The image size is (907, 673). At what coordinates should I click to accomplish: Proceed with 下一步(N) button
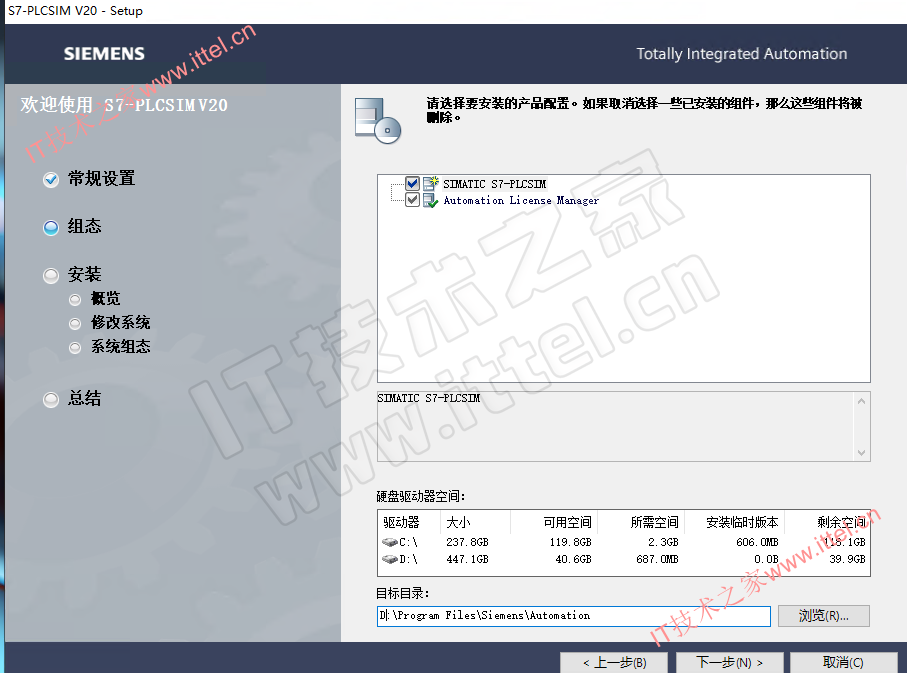[729, 663]
